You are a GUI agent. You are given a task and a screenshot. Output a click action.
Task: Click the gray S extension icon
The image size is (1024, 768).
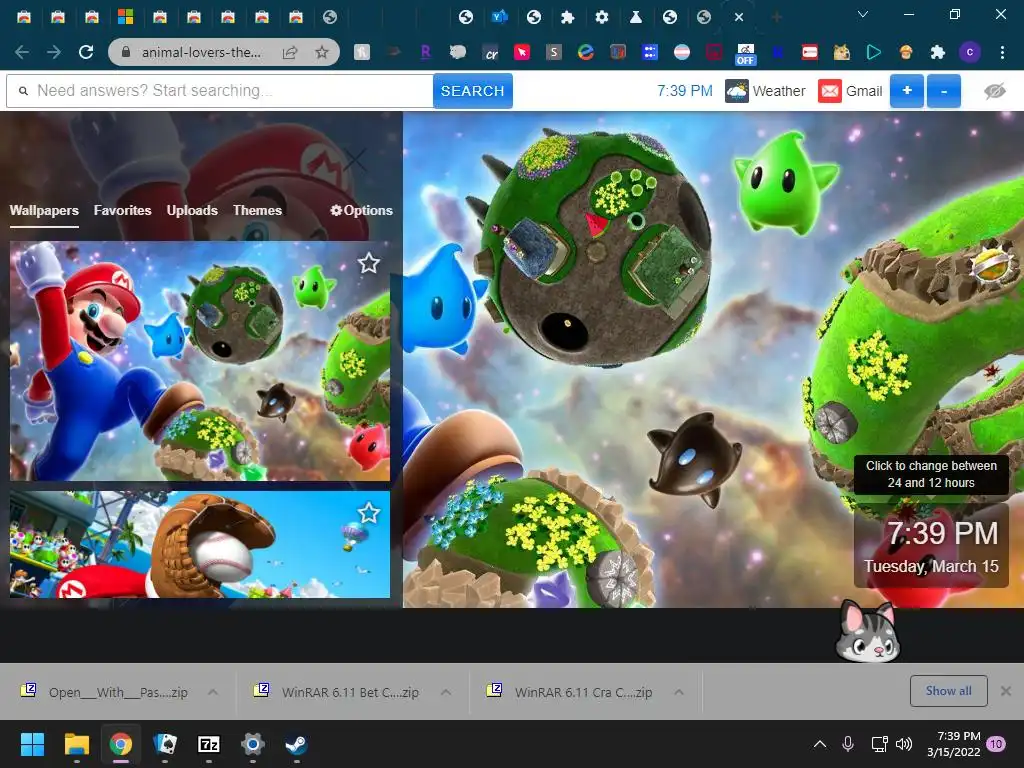pyautogui.click(x=554, y=52)
